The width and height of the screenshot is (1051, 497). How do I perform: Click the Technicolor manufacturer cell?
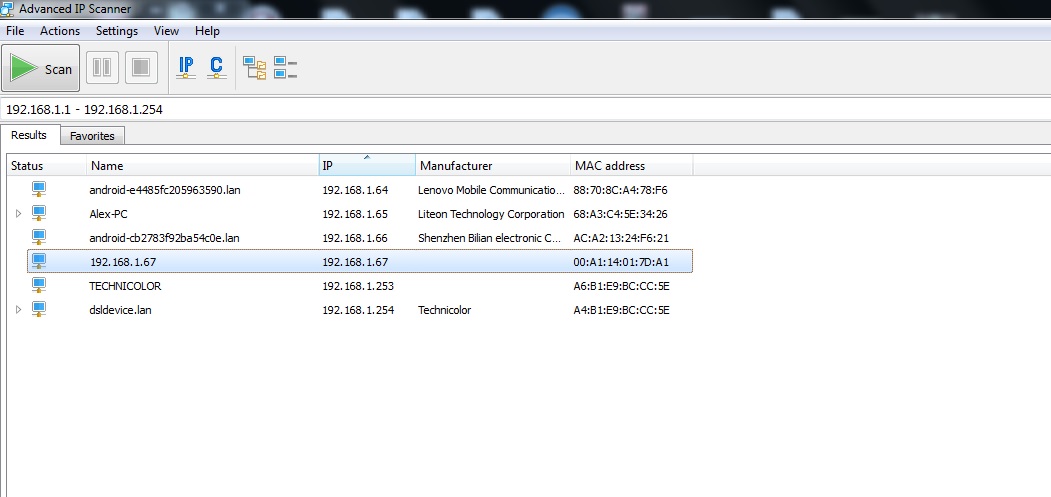tap(444, 310)
